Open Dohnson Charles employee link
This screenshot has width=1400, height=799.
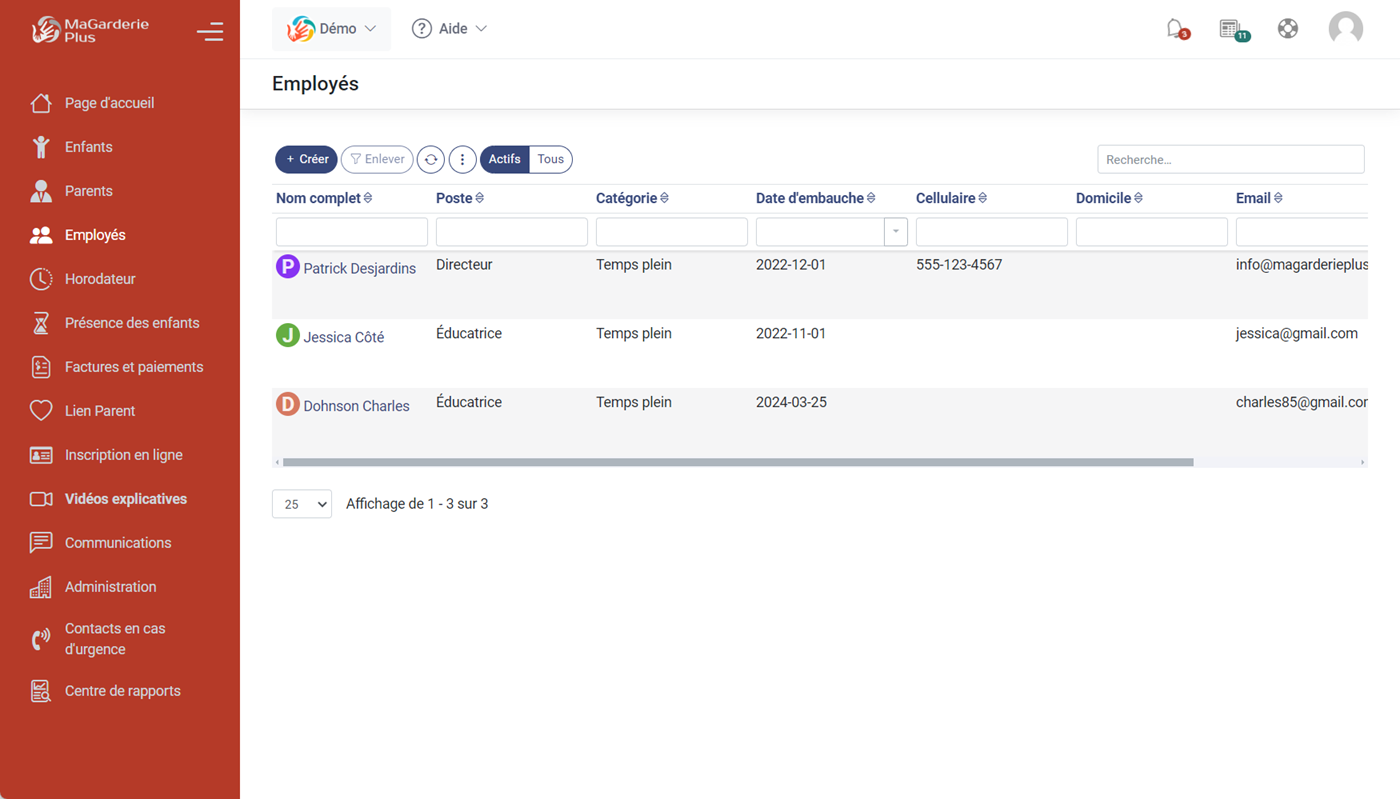pos(357,406)
